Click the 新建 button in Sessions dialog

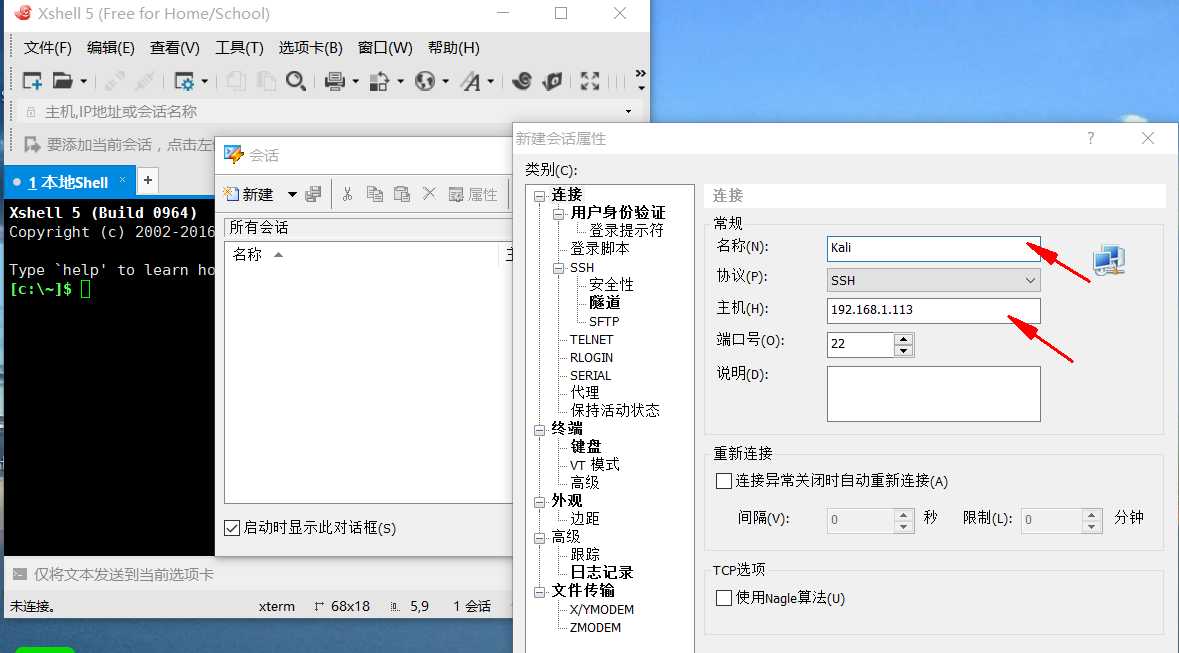coord(251,194)
